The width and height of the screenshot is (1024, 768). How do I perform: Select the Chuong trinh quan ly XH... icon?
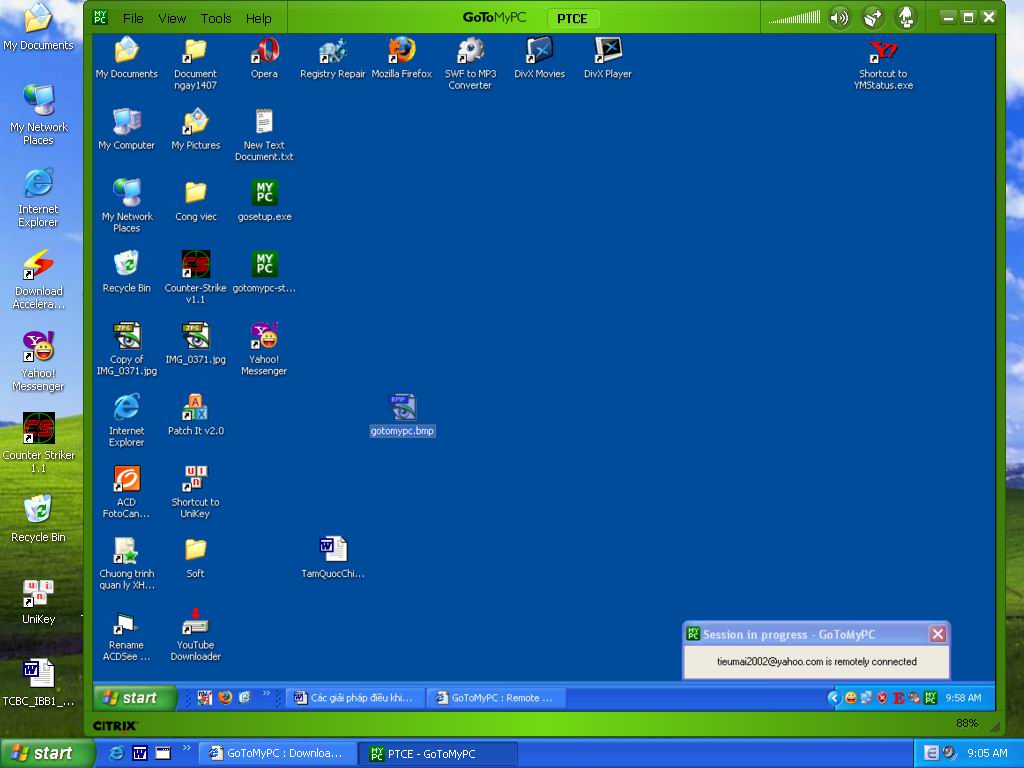127,563
